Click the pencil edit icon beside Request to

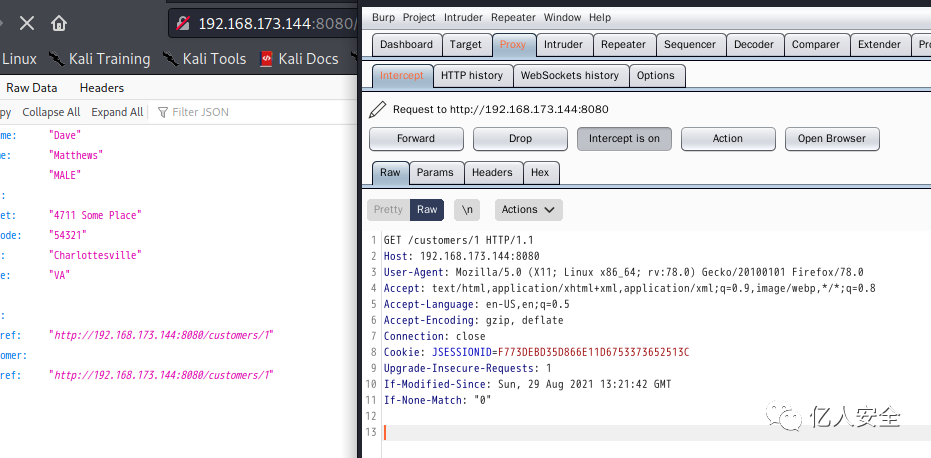pyautogui.click(x=378, y=109)
